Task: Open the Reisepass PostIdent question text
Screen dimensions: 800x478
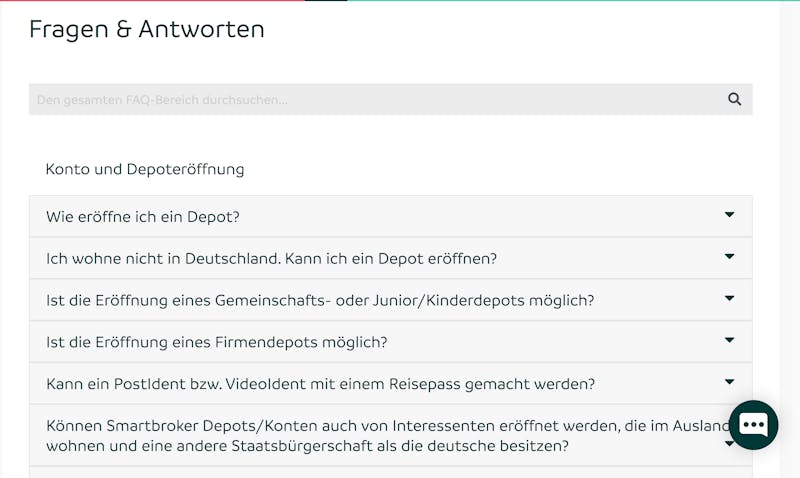Action: [x=320, y=384]
